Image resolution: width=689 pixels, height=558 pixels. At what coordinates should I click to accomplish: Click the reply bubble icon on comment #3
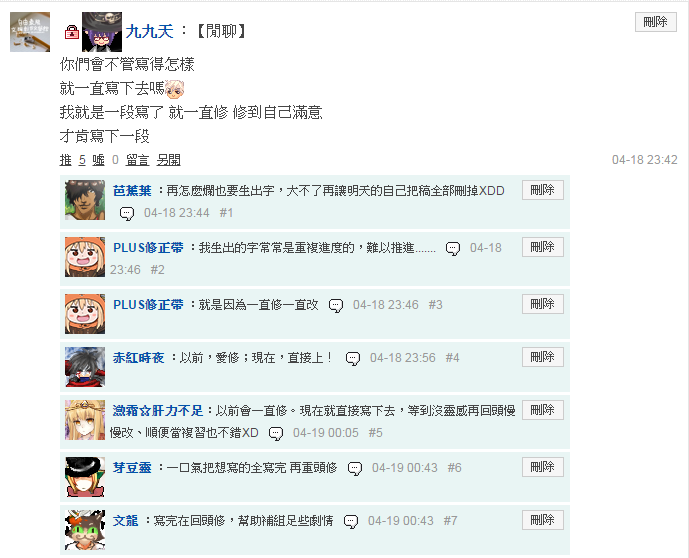point(336,305)
